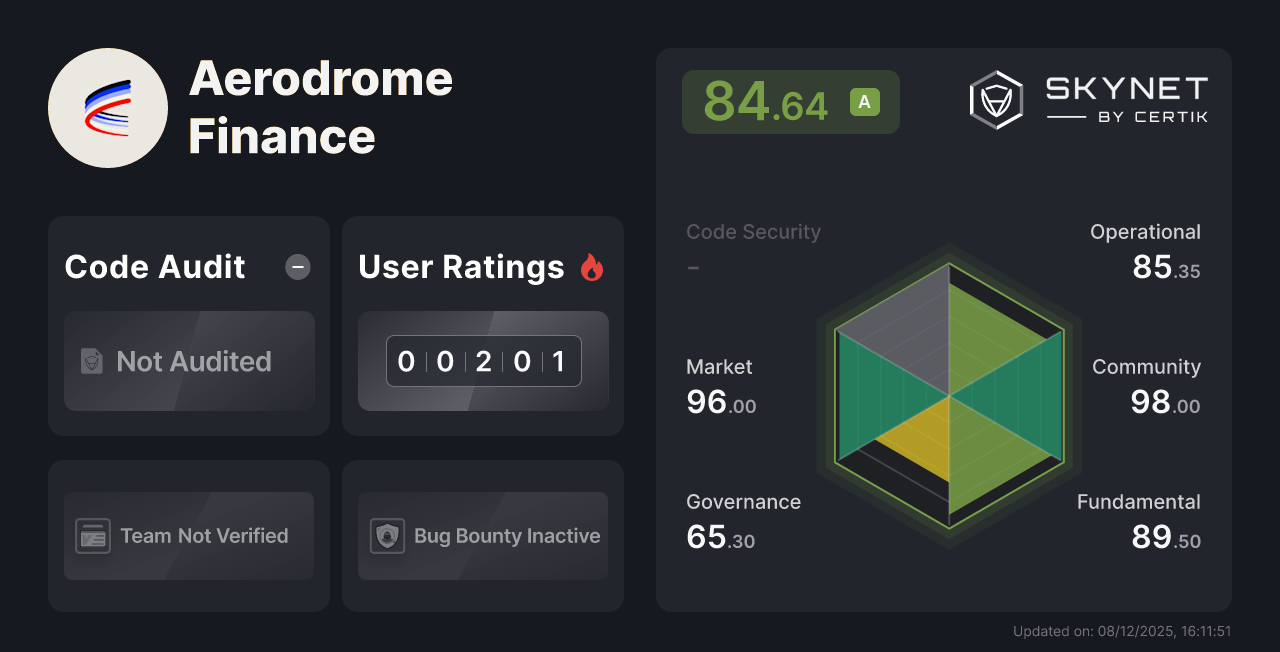Toggle the Team Not Verified indicator
The image size is (1280, 652).
pyautogui.click(x=188, y=536)
